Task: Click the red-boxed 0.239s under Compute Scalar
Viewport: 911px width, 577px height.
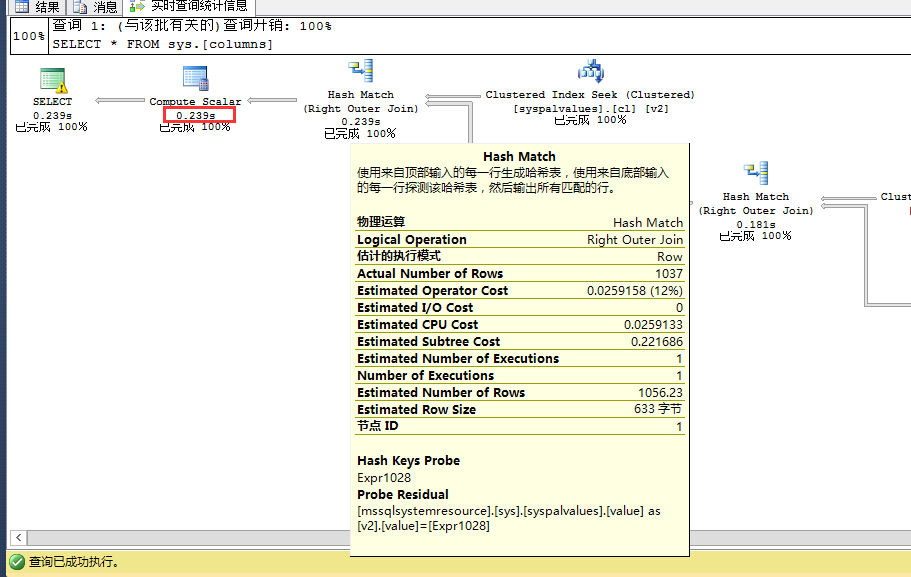Action: [198, 115]
